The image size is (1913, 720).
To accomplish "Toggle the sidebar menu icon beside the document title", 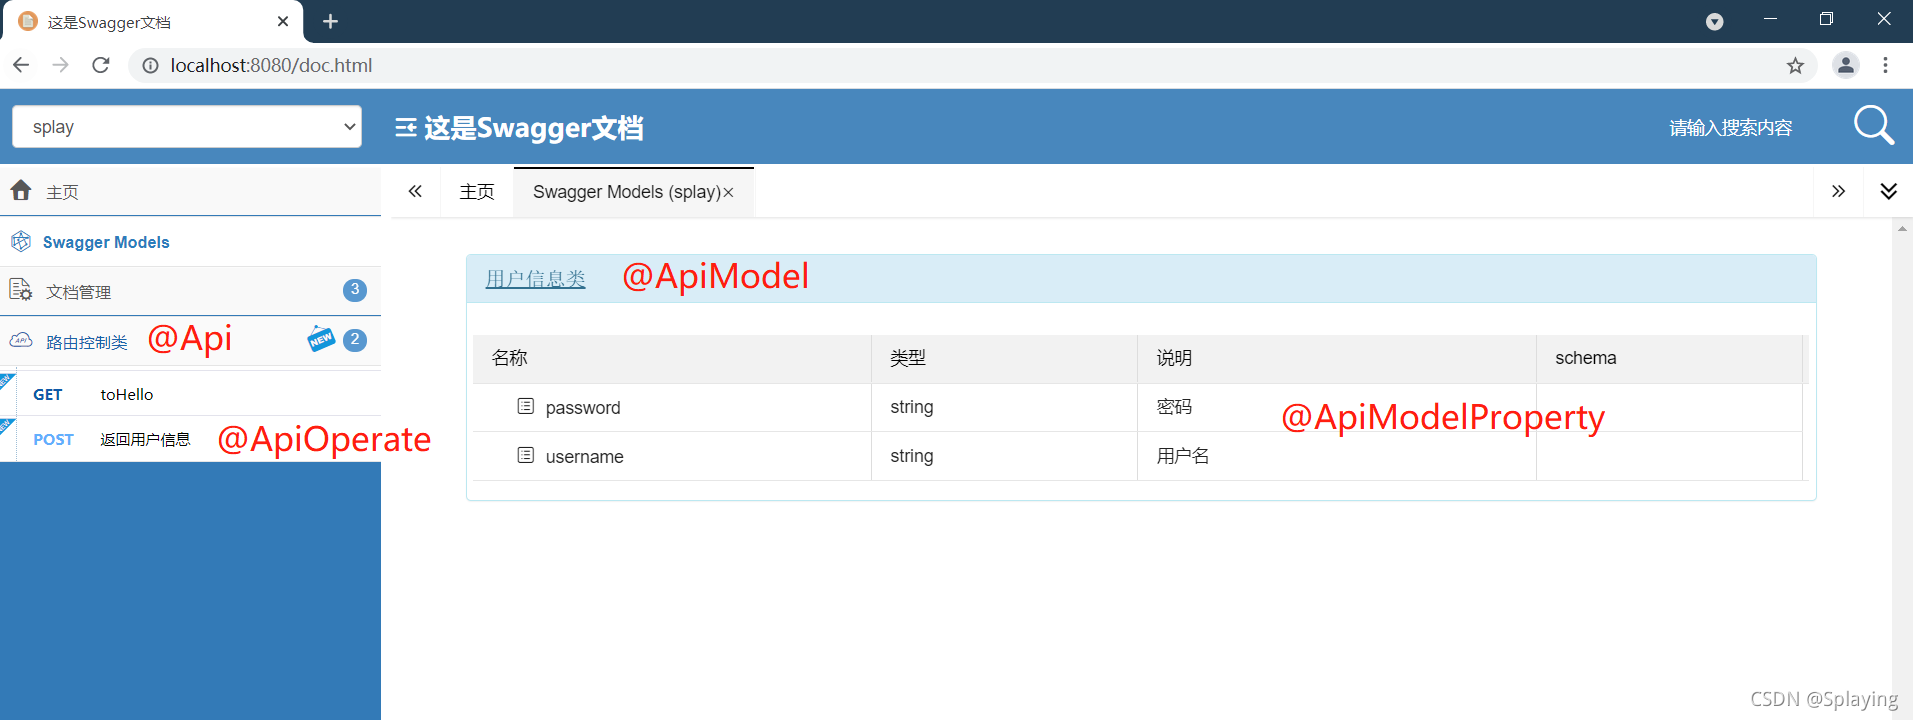I will [x=406, y=127].
